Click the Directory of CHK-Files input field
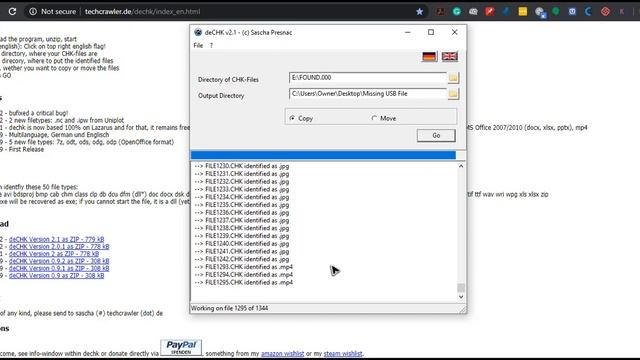Image resolution: width=640 pixels, height=360 pixels. click(x=368, y=78)
